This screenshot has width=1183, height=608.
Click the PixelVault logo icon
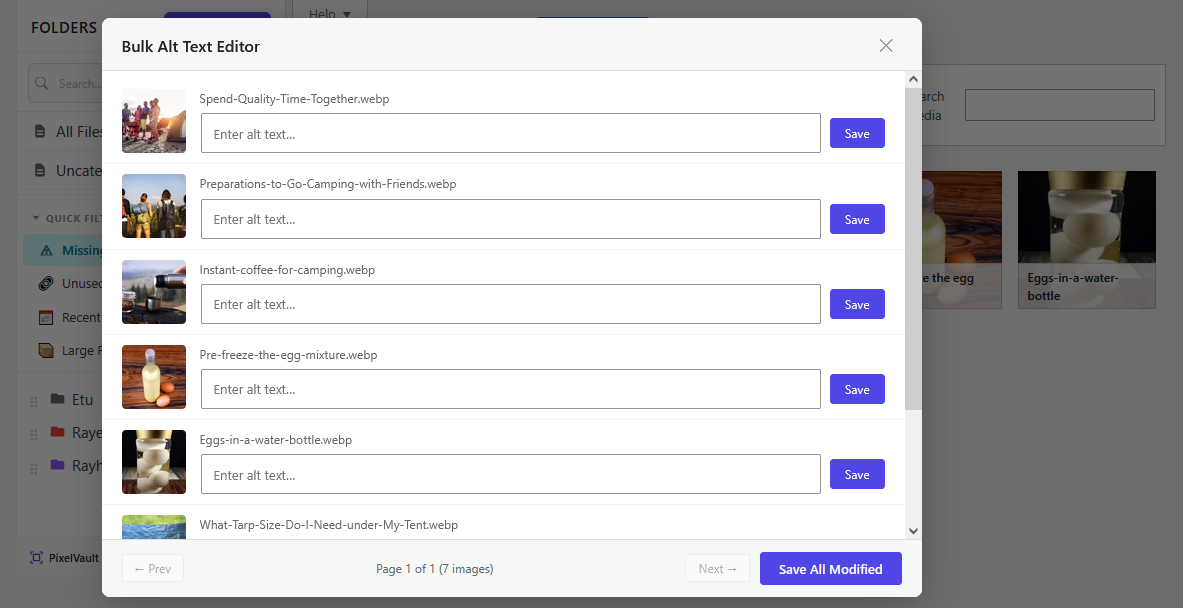(36, 557)
